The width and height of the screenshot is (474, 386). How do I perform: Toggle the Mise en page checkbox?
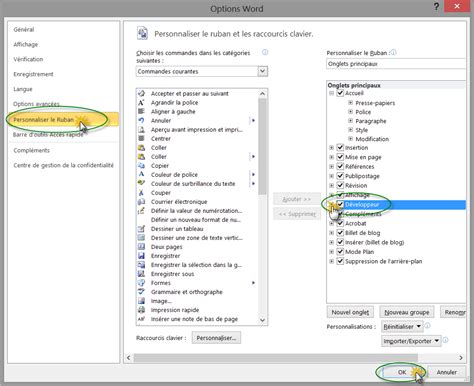pos(340,157)
